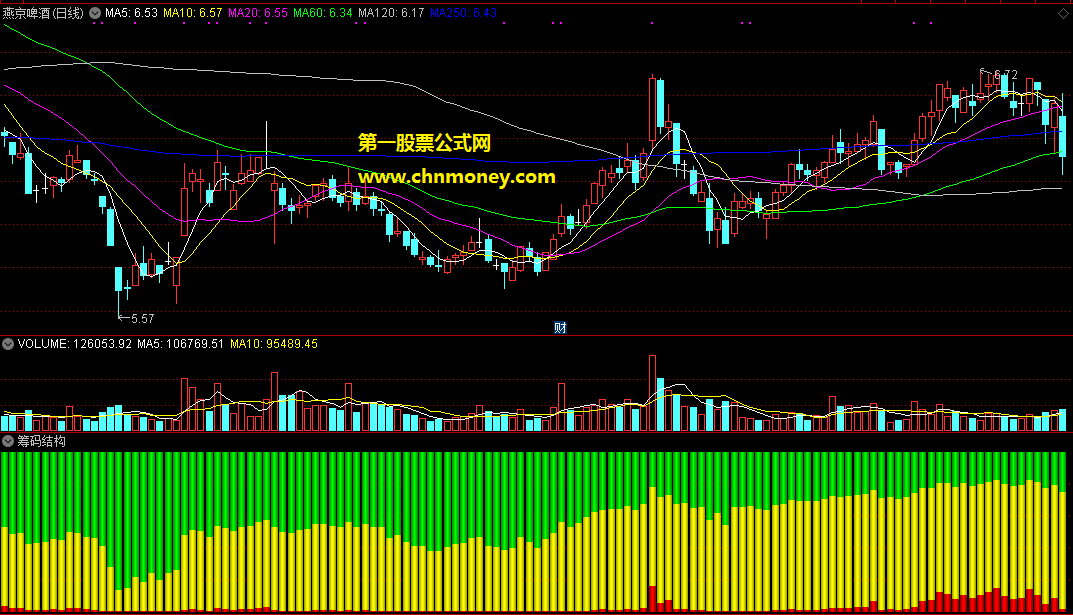Viewport: 1073px width, 615px height.
Task: Click the MA250: 6.43 blue label
Action: coord(463,13)
